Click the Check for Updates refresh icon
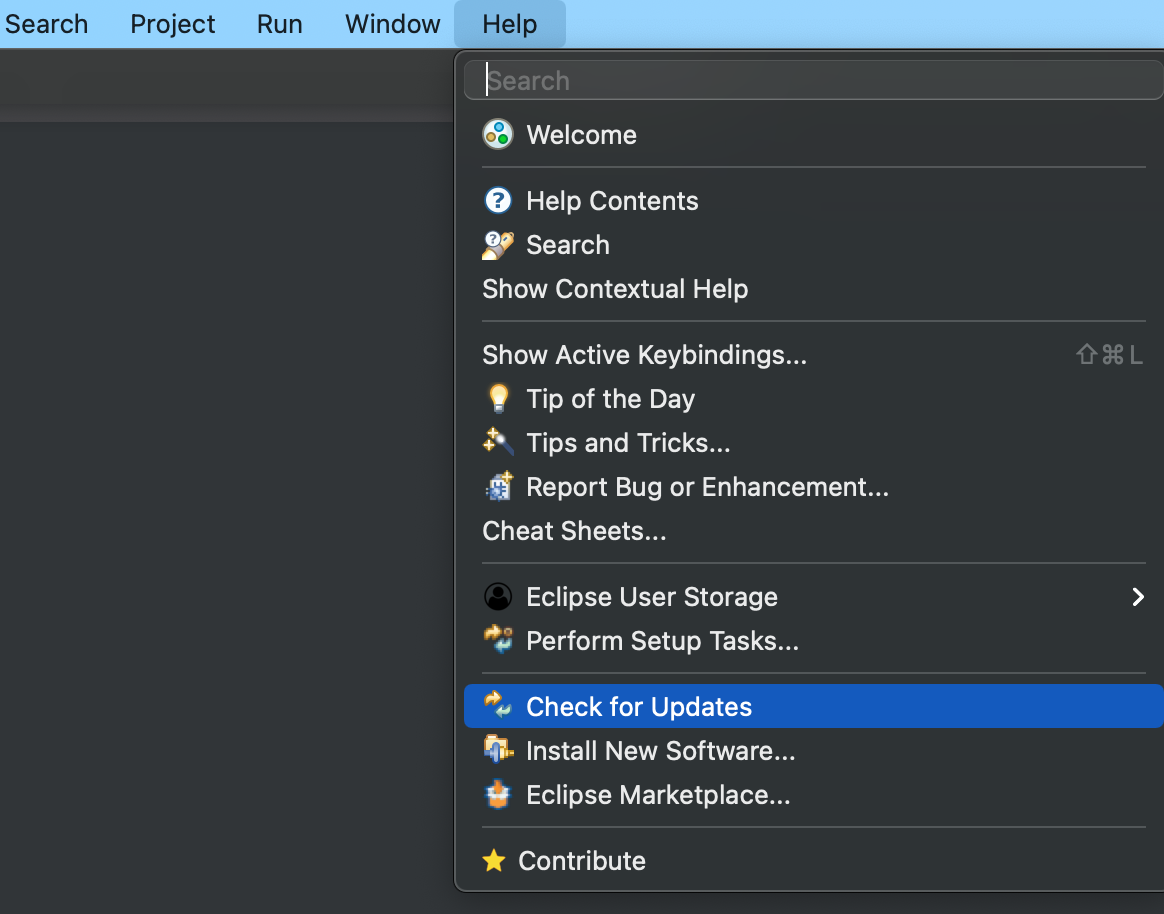 point(497,706)
